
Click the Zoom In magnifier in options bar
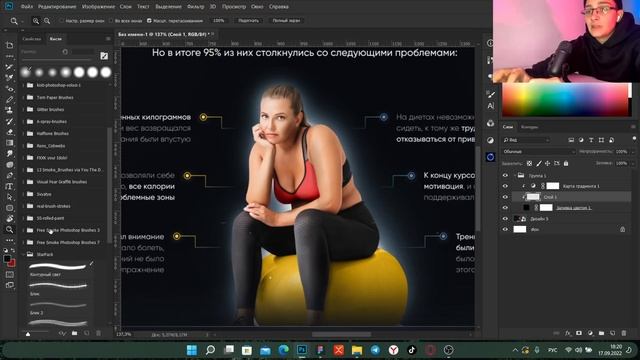(36, 20)
